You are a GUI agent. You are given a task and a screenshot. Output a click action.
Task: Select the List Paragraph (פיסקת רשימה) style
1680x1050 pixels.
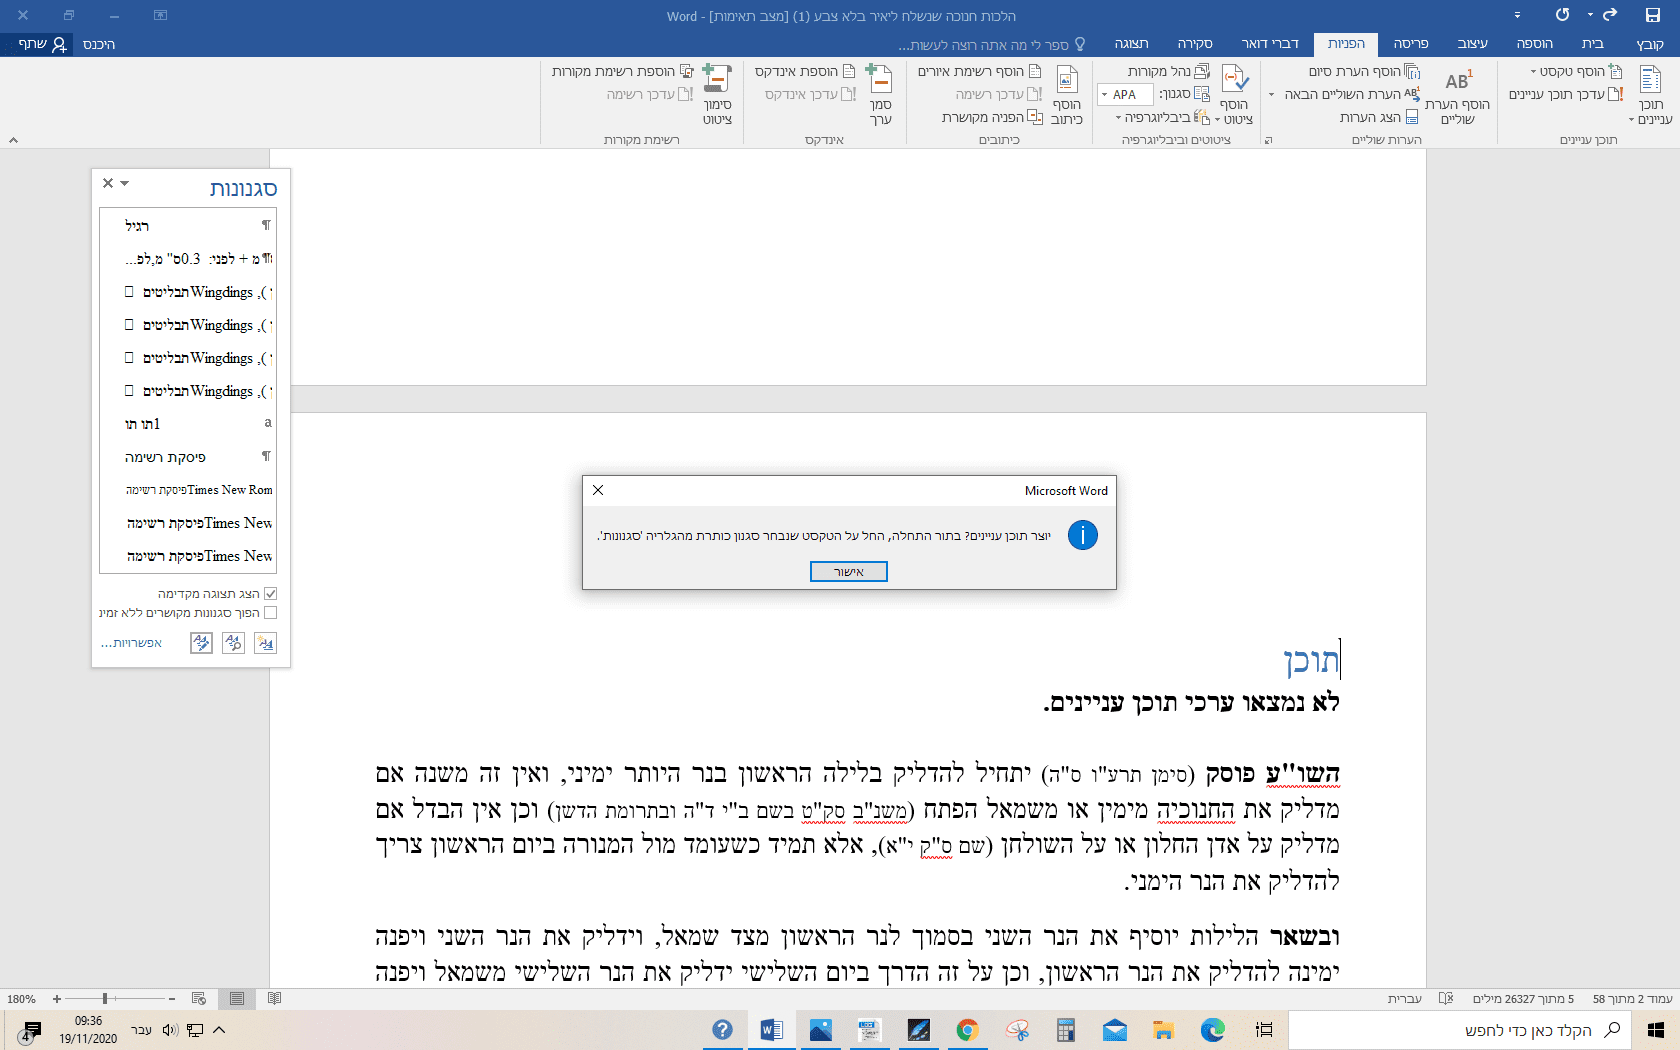pyautogui.click(x=188, y=457)
